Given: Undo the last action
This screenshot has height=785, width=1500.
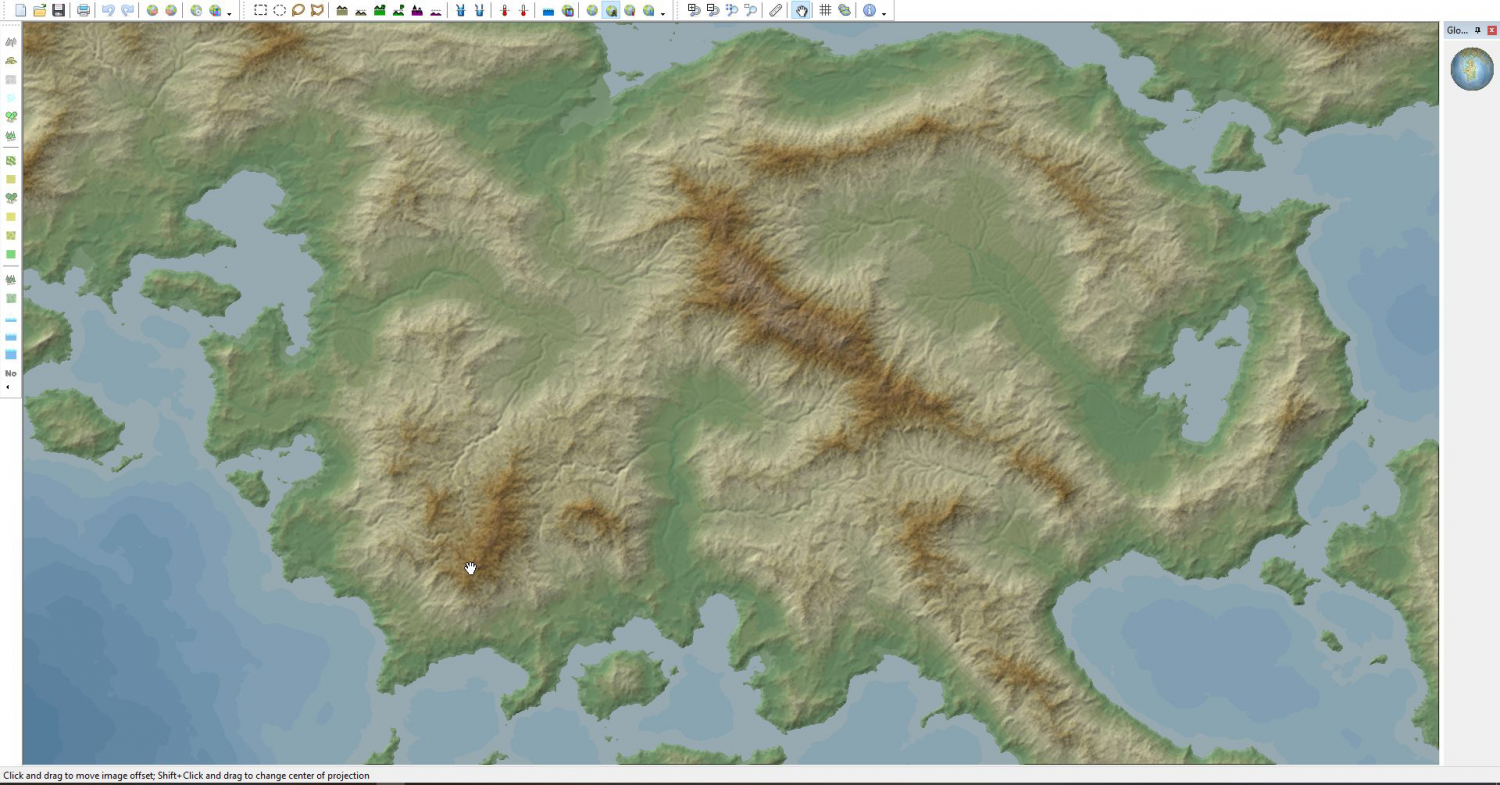Looking at the screenshot, I should [x=108, y=10].
